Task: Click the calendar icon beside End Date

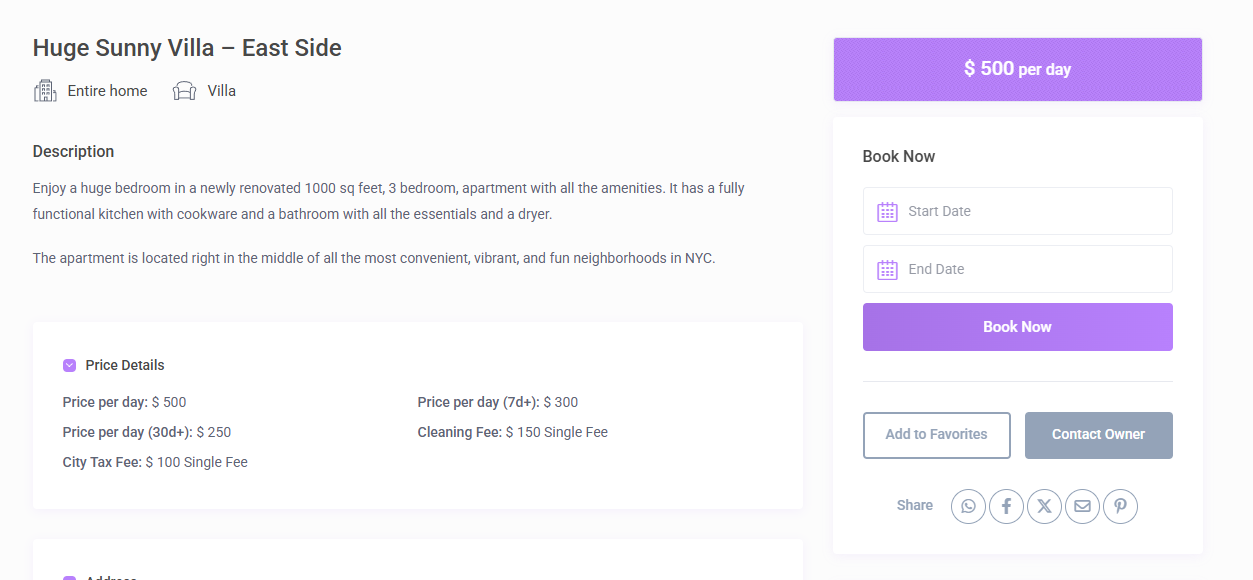Action: (887, 270)
